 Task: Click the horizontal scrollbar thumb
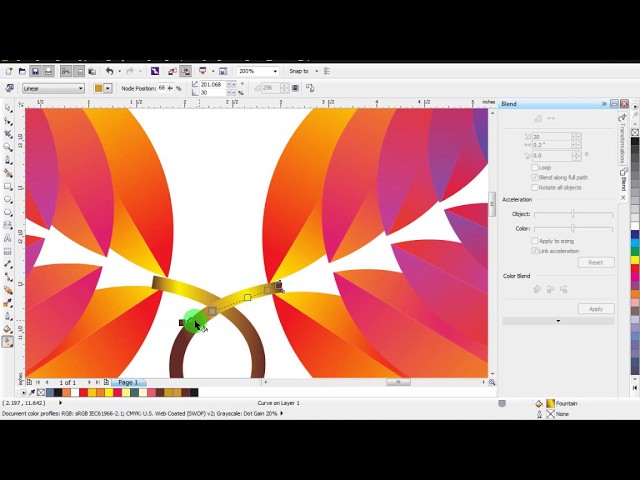pos(398,382)
